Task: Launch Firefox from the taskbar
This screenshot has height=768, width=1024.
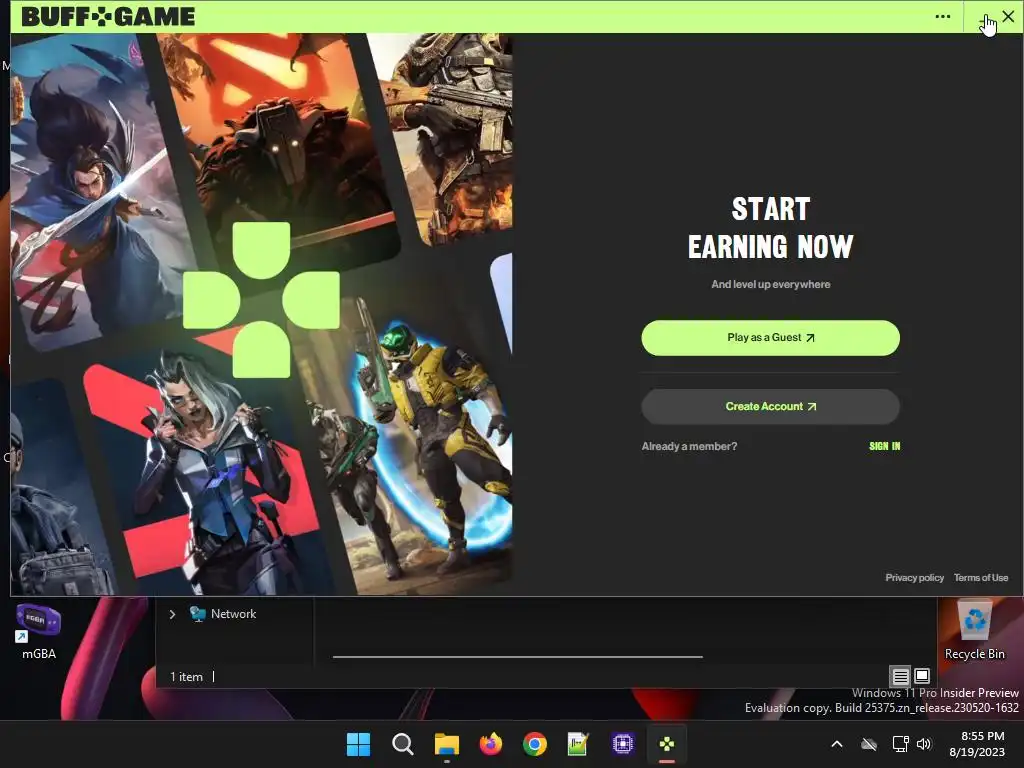Action: (490, 744)
